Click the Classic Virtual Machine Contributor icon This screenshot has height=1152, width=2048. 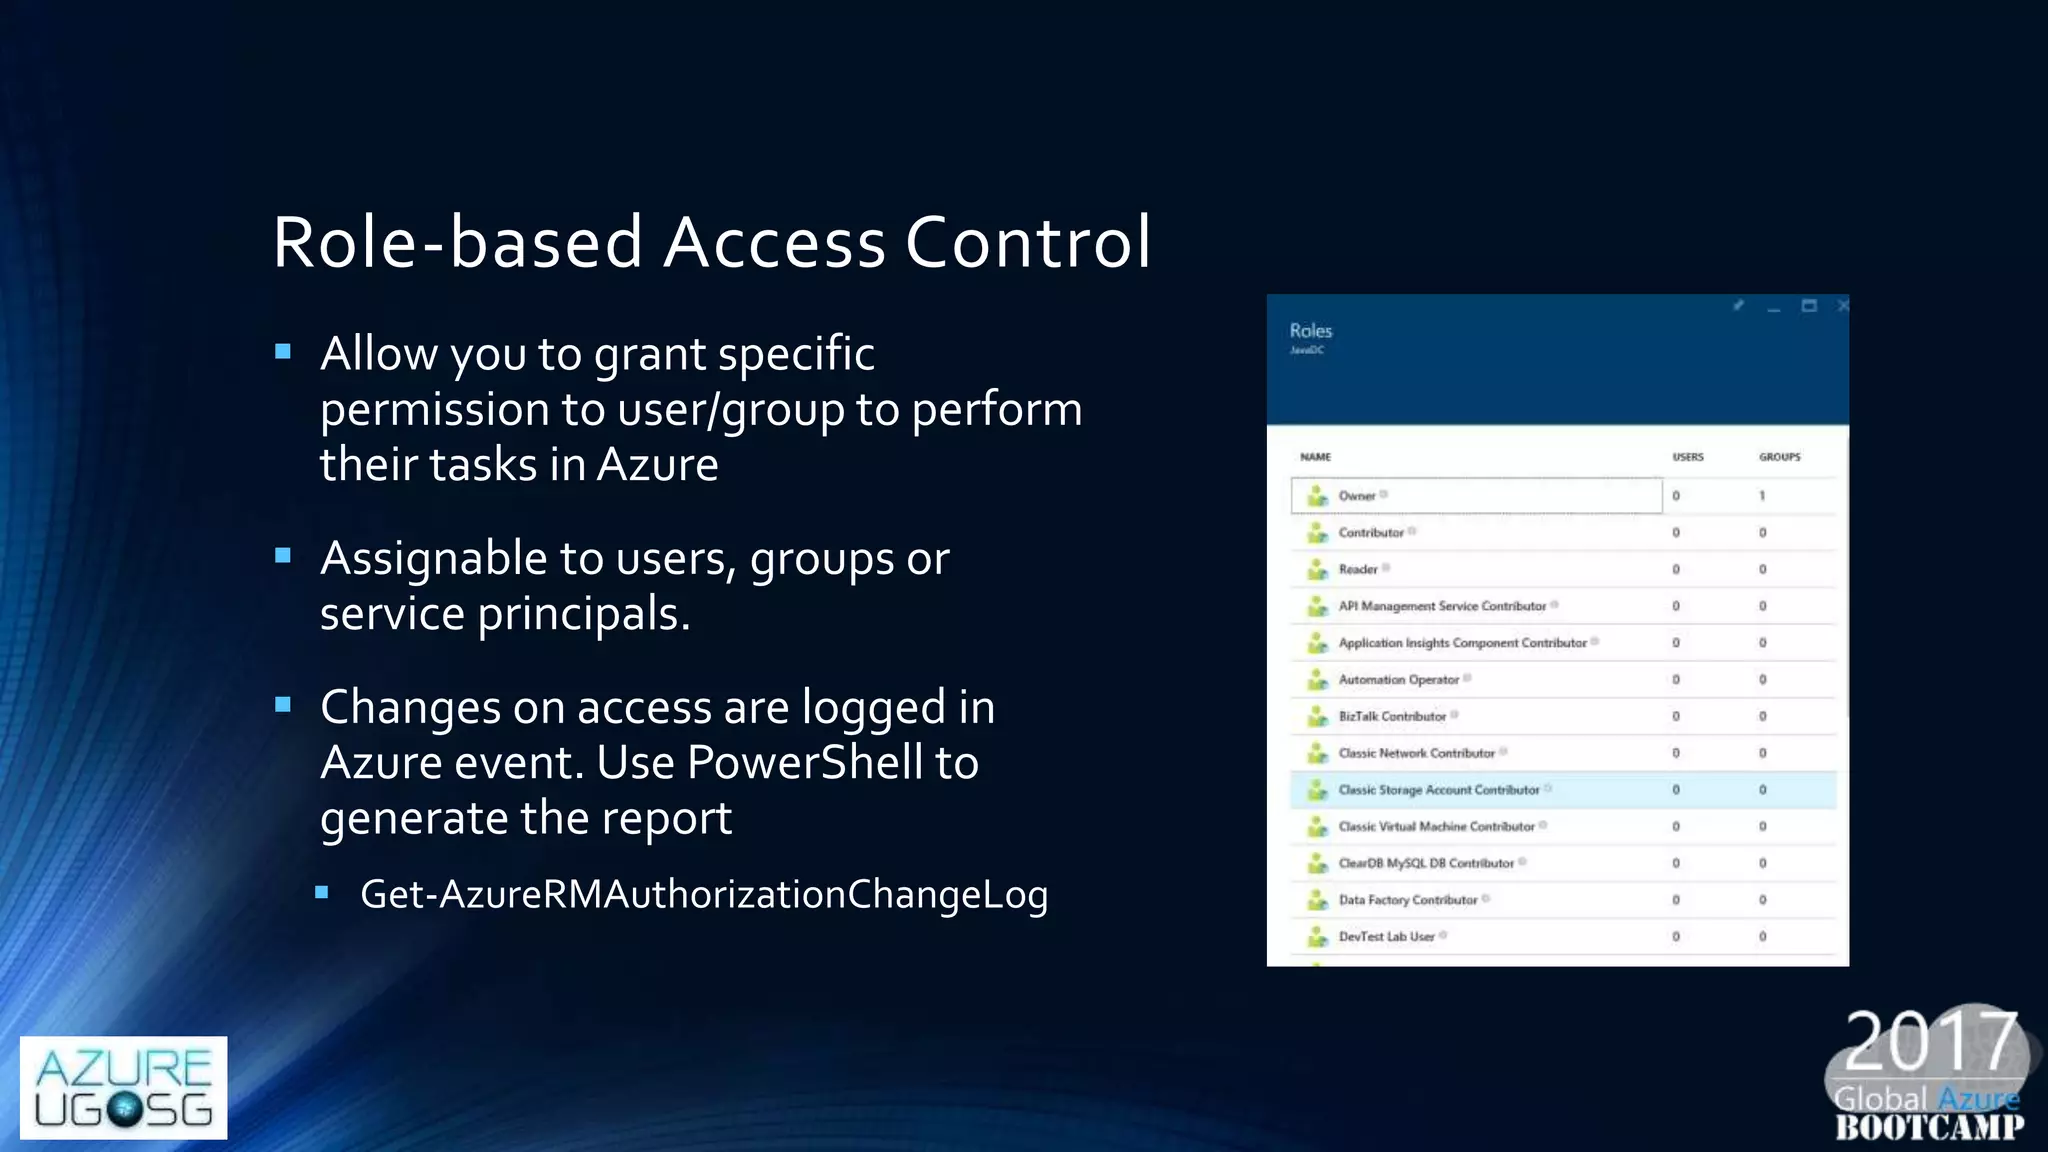click(x=1318, y=826)
